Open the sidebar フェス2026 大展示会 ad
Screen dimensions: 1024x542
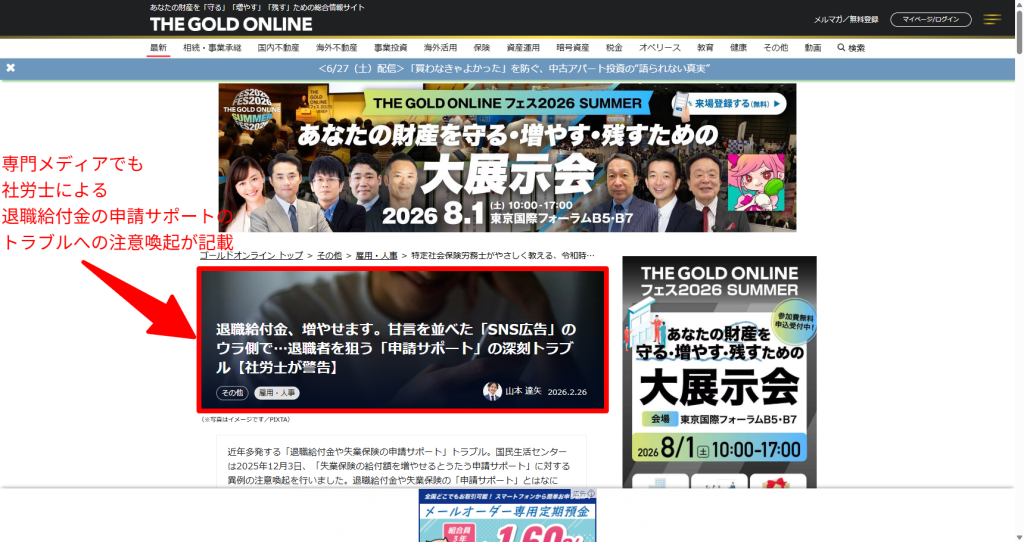click(719, 372)
